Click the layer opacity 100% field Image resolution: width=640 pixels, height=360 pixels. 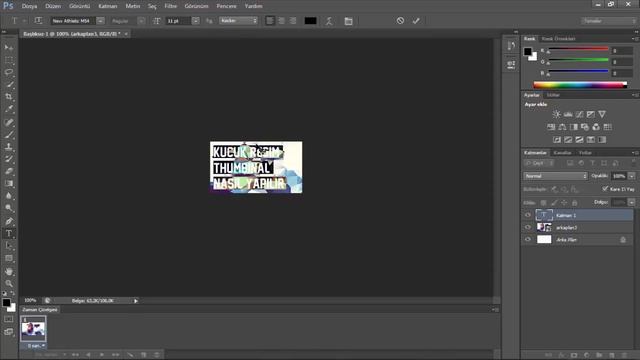point(619,176)
